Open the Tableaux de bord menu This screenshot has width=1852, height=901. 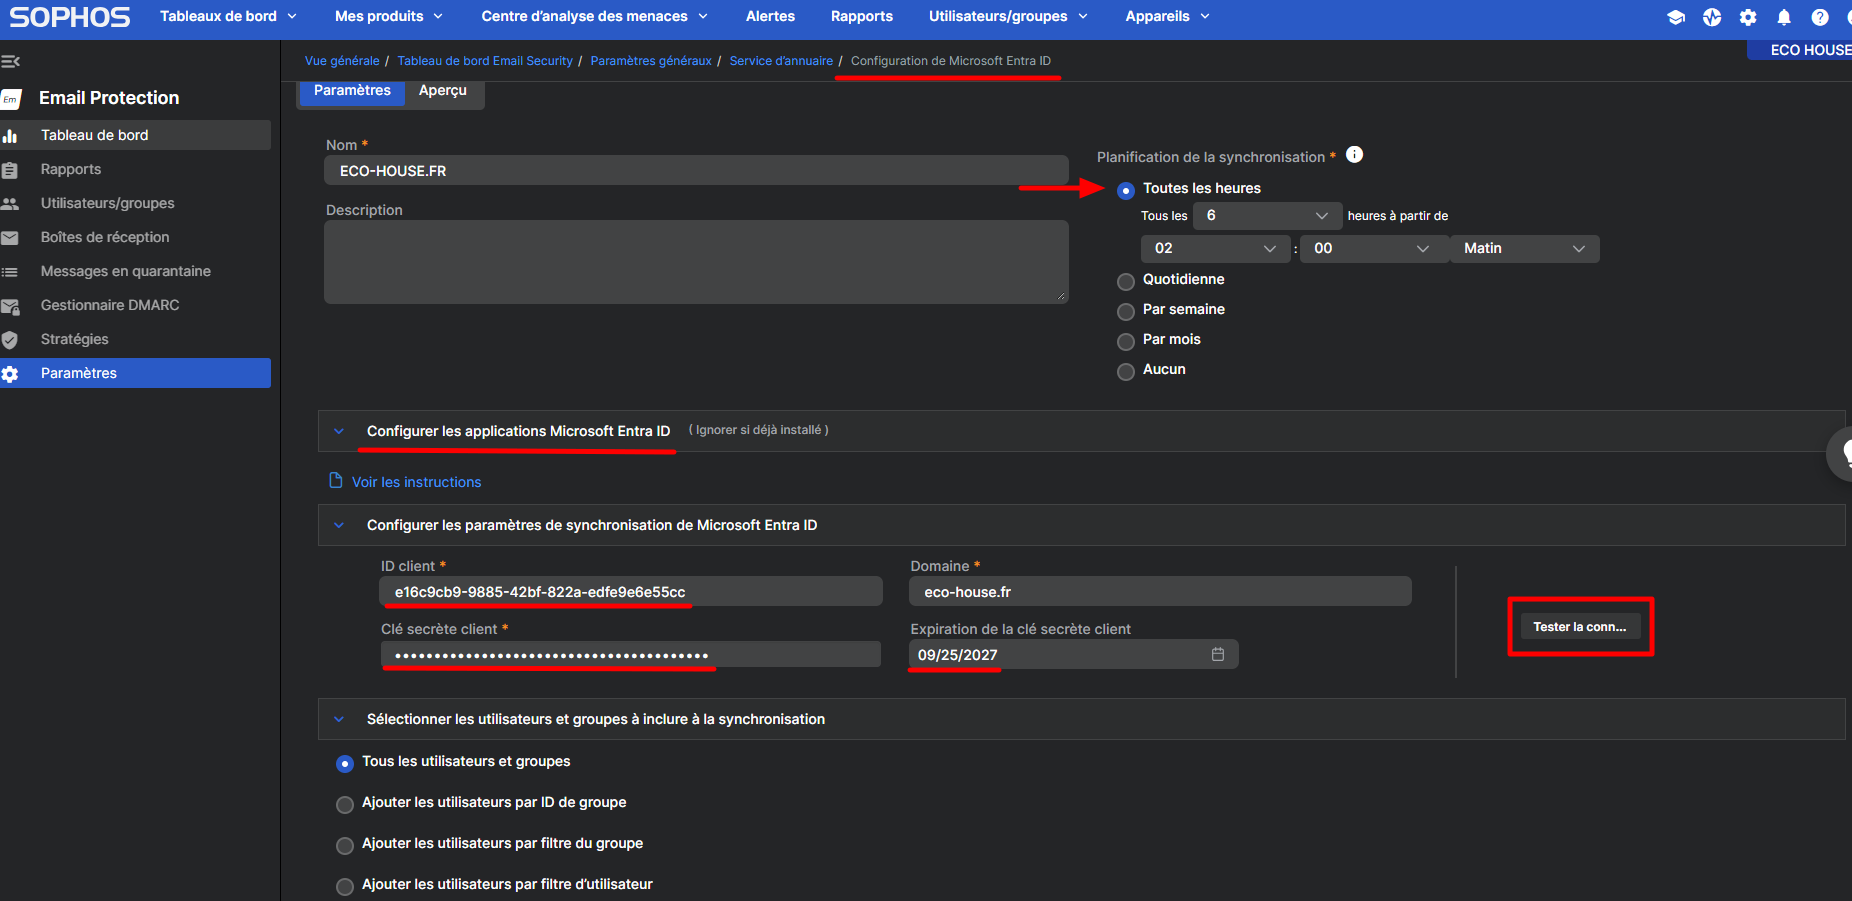(228, 16)
